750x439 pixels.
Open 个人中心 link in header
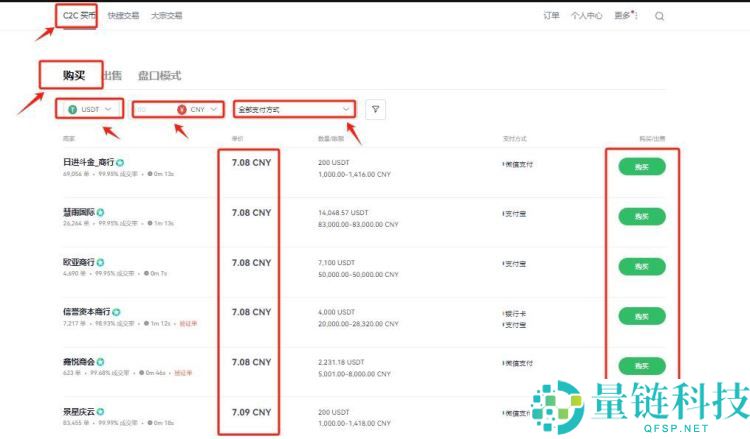[x=586, y=16]
